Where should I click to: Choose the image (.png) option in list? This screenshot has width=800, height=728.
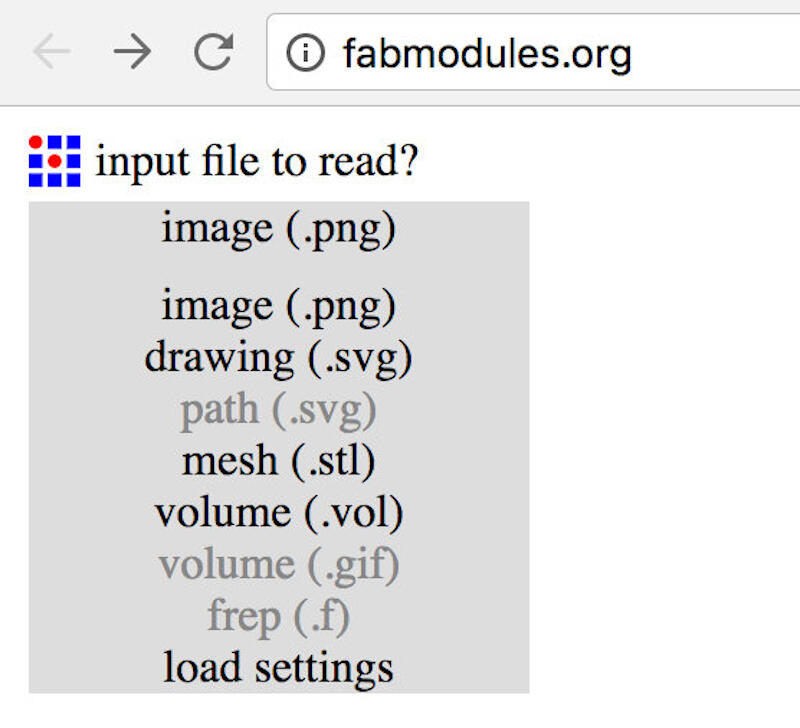tap(278, 305)
